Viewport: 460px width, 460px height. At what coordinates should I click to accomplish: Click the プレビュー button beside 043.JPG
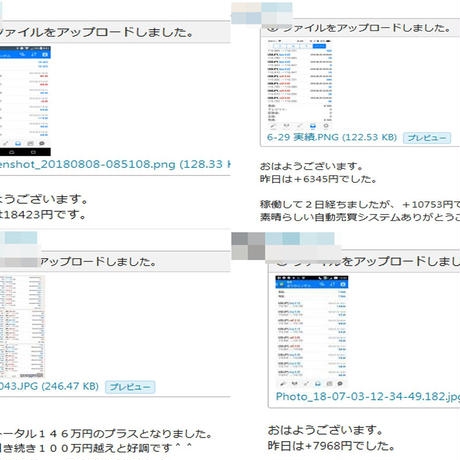(130, 387)
